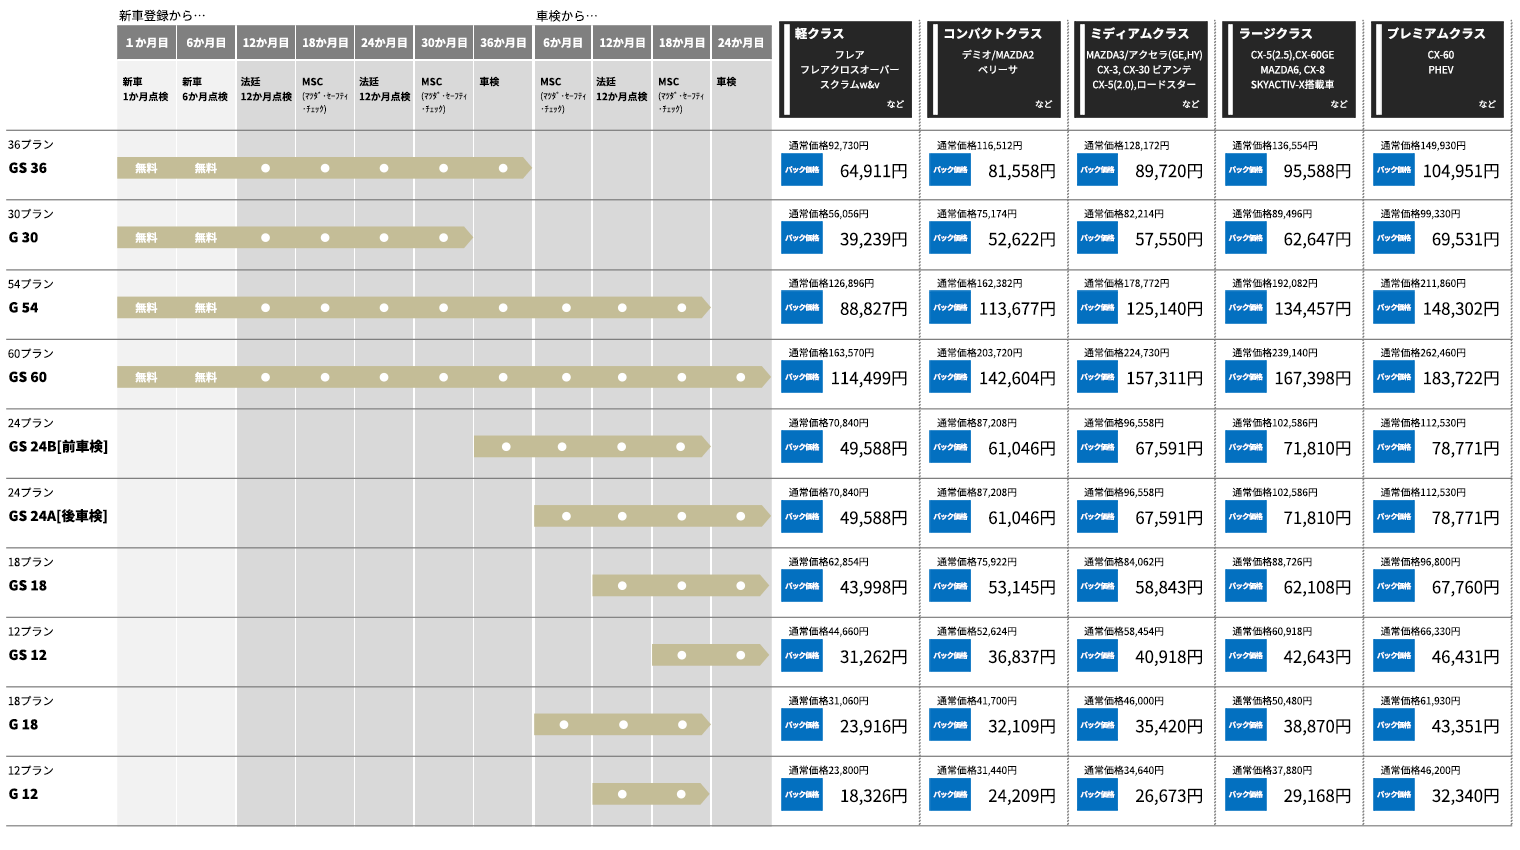
Task: Select the プレミアムクラス class header
Action: click(x=1437, y=69)
